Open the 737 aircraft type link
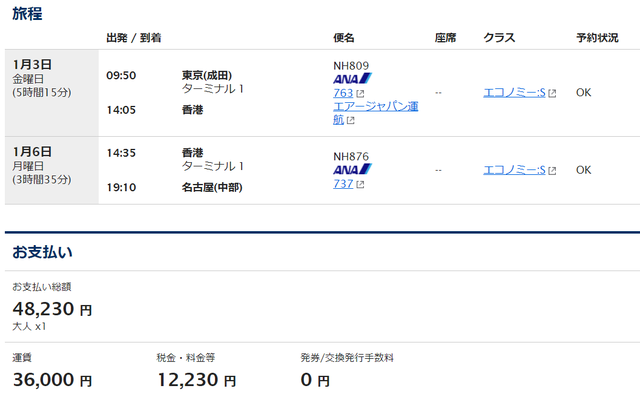Screen dimensions: 640x400 coord(343,184)
